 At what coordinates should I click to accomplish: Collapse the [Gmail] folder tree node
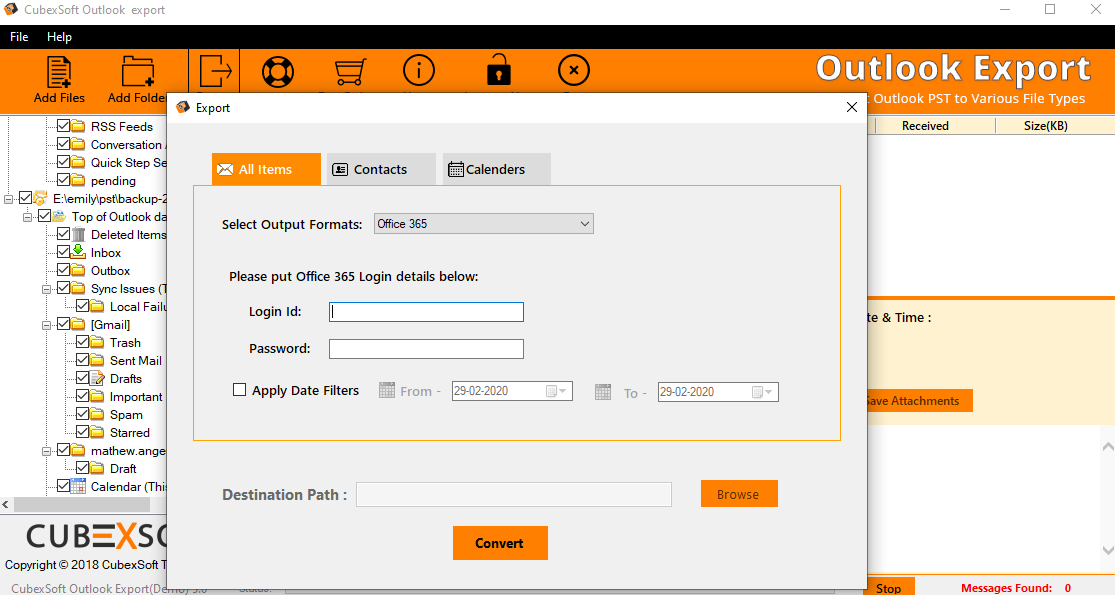coord(47,325)
